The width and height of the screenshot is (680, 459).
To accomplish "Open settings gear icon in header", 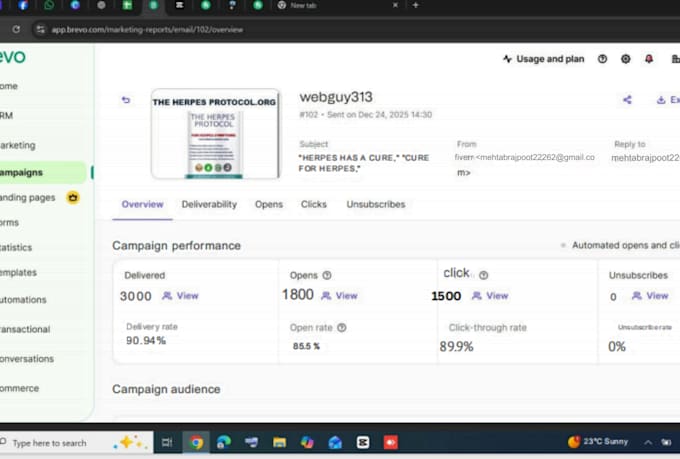I will click(x=625, y=59).
